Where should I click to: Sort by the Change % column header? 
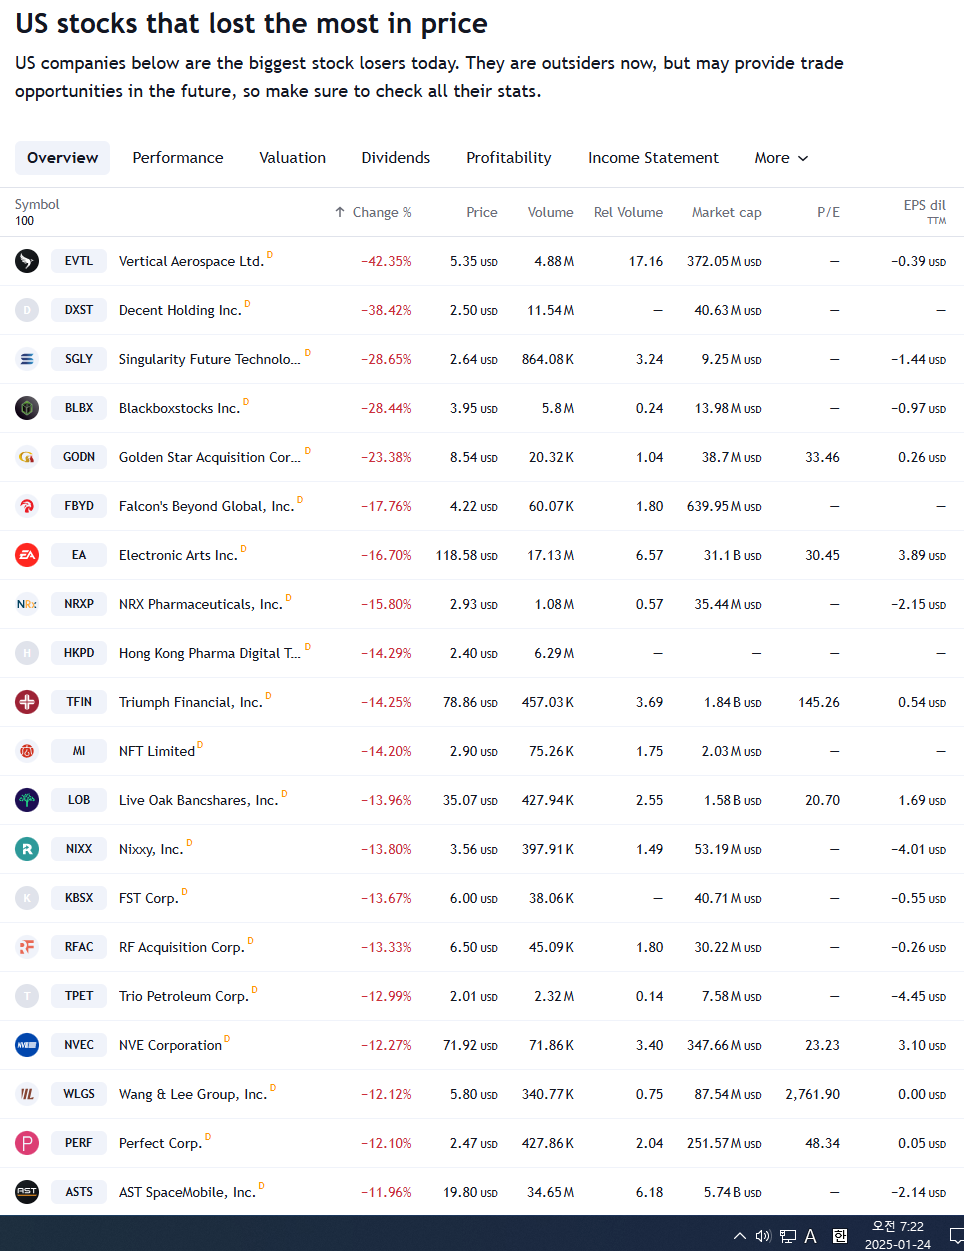coord(373,212)
